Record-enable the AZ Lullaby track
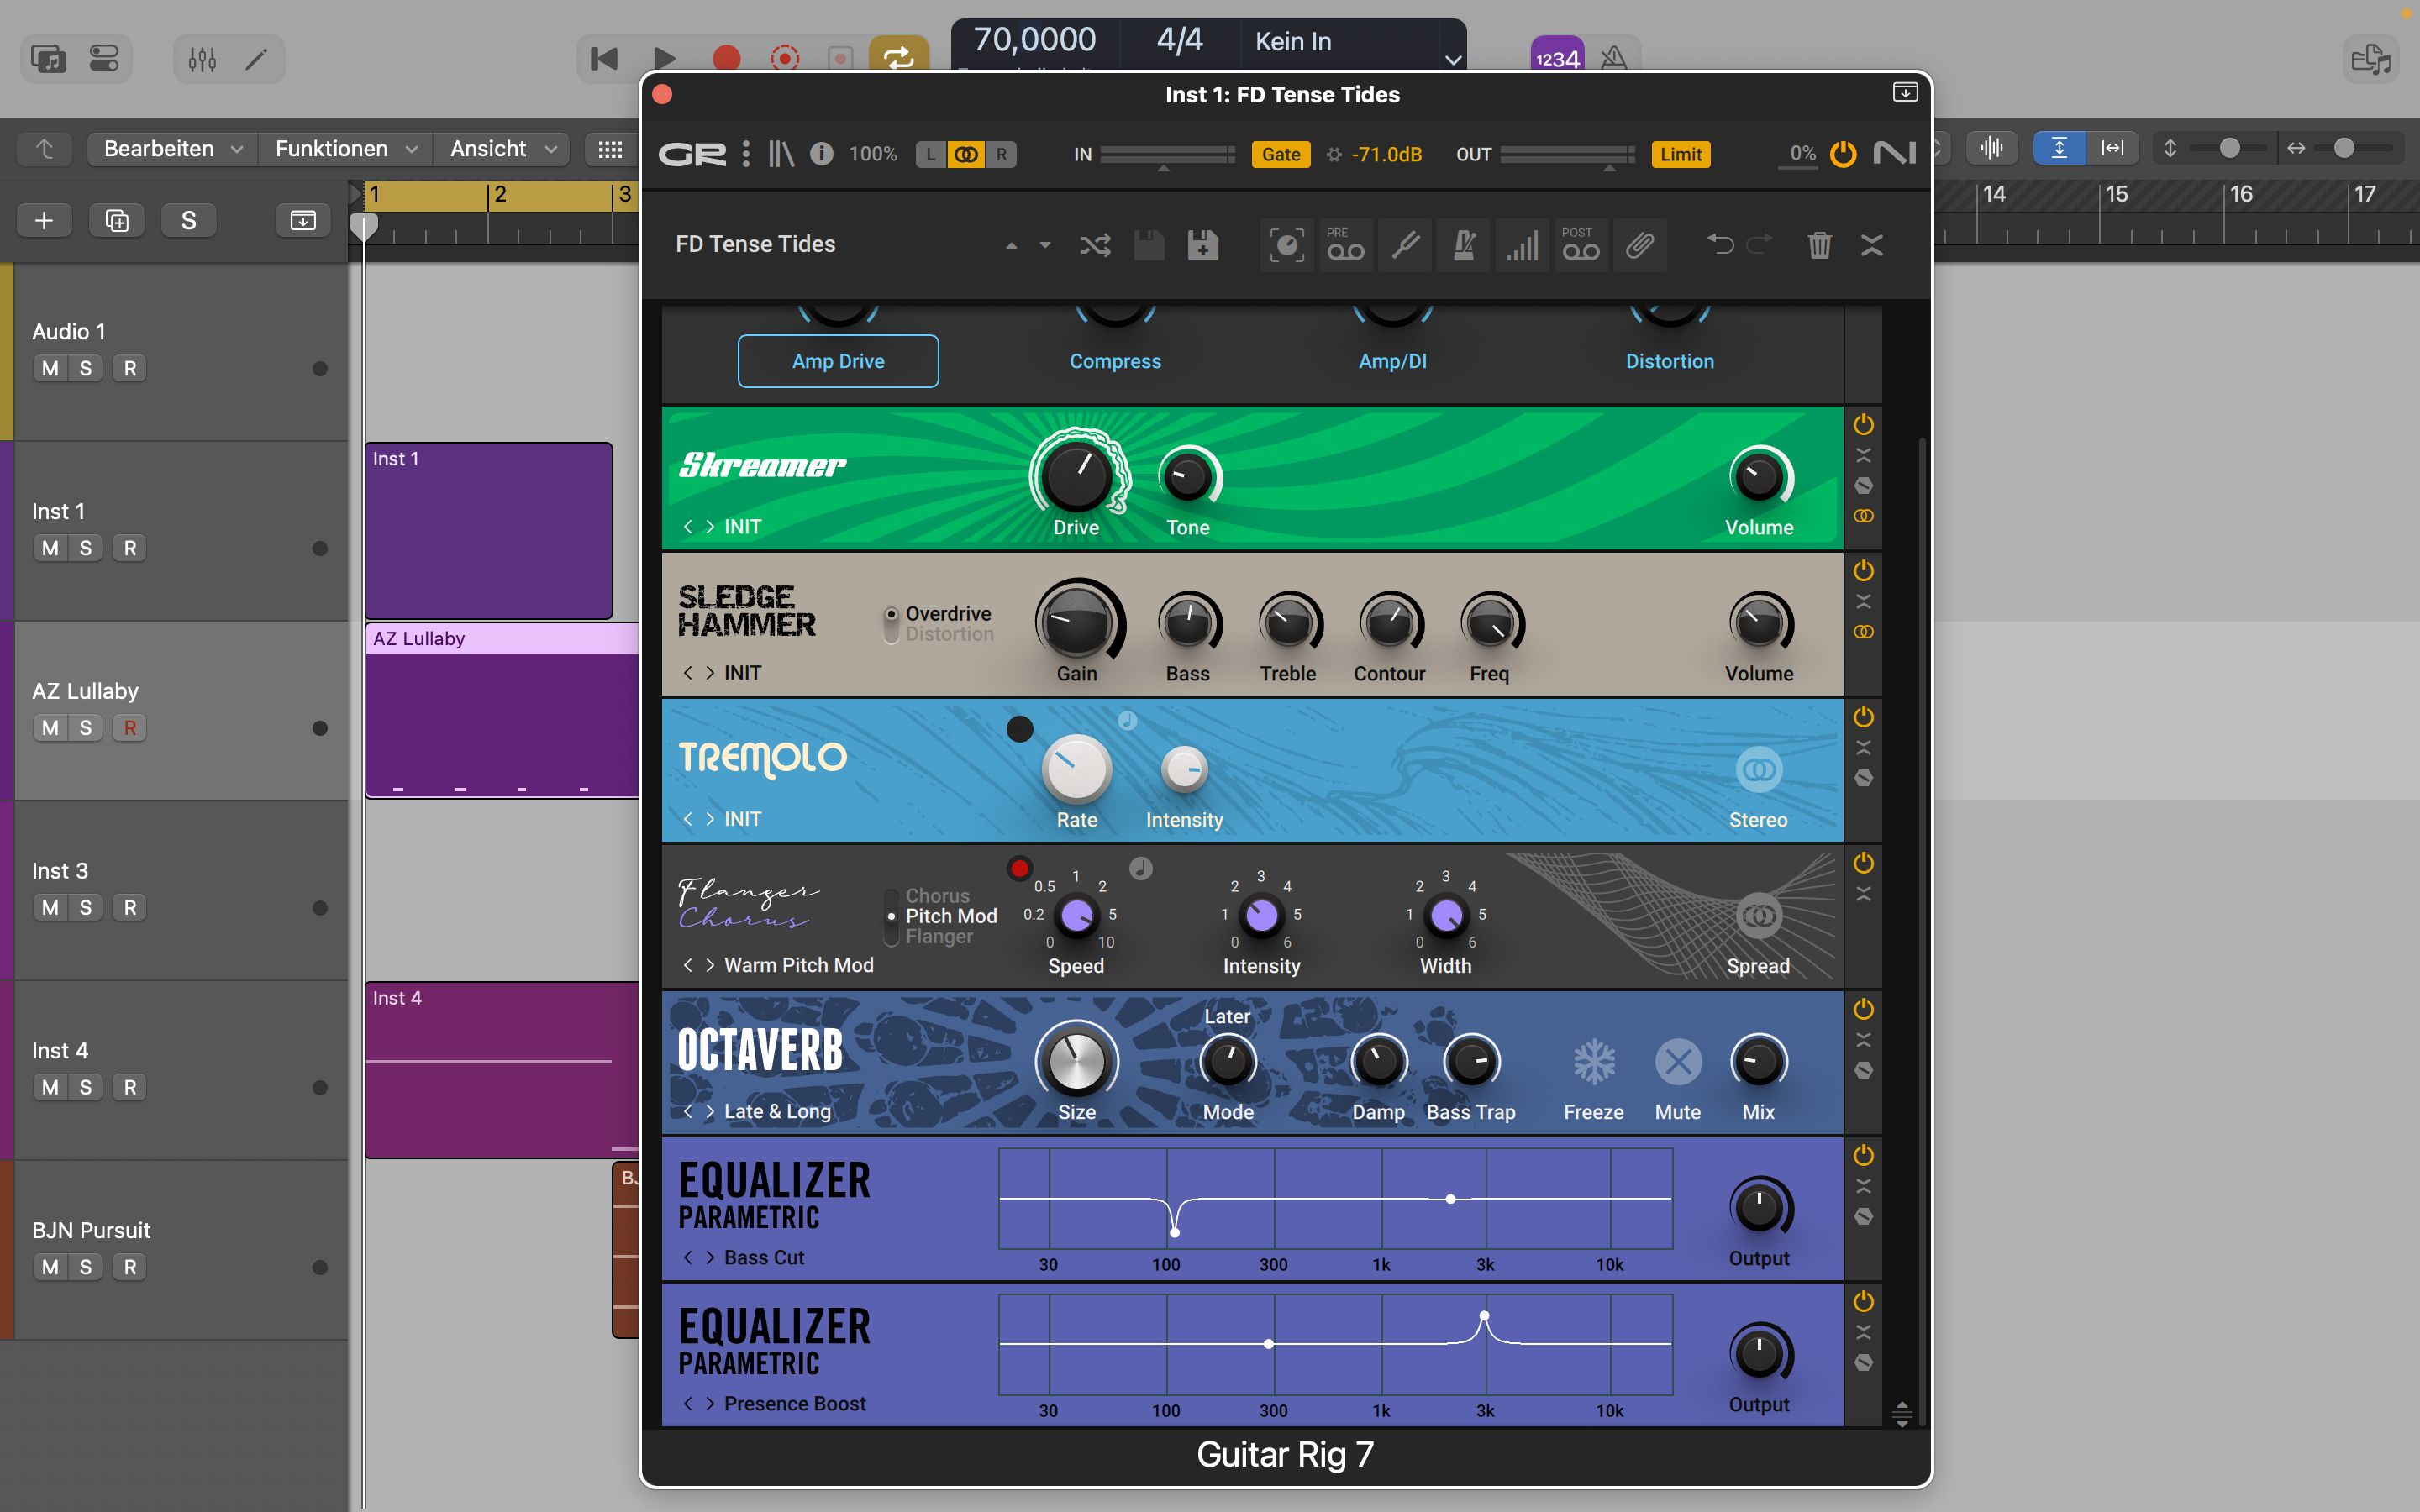This screenshot has height=1512, width=2420. (129, 729)
